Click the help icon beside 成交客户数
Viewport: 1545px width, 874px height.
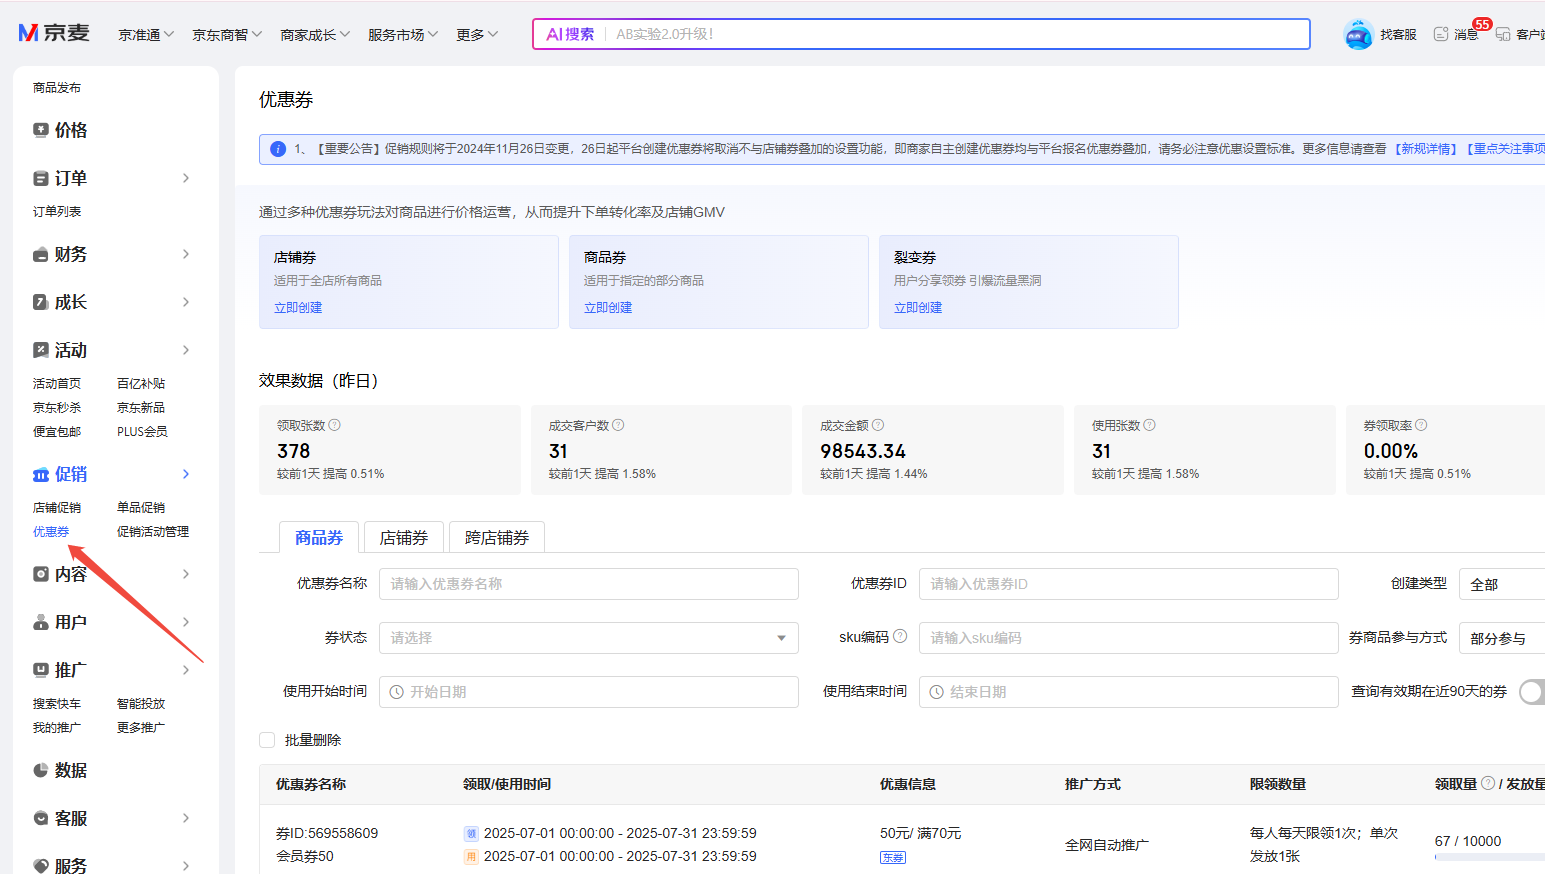point(618,425)
